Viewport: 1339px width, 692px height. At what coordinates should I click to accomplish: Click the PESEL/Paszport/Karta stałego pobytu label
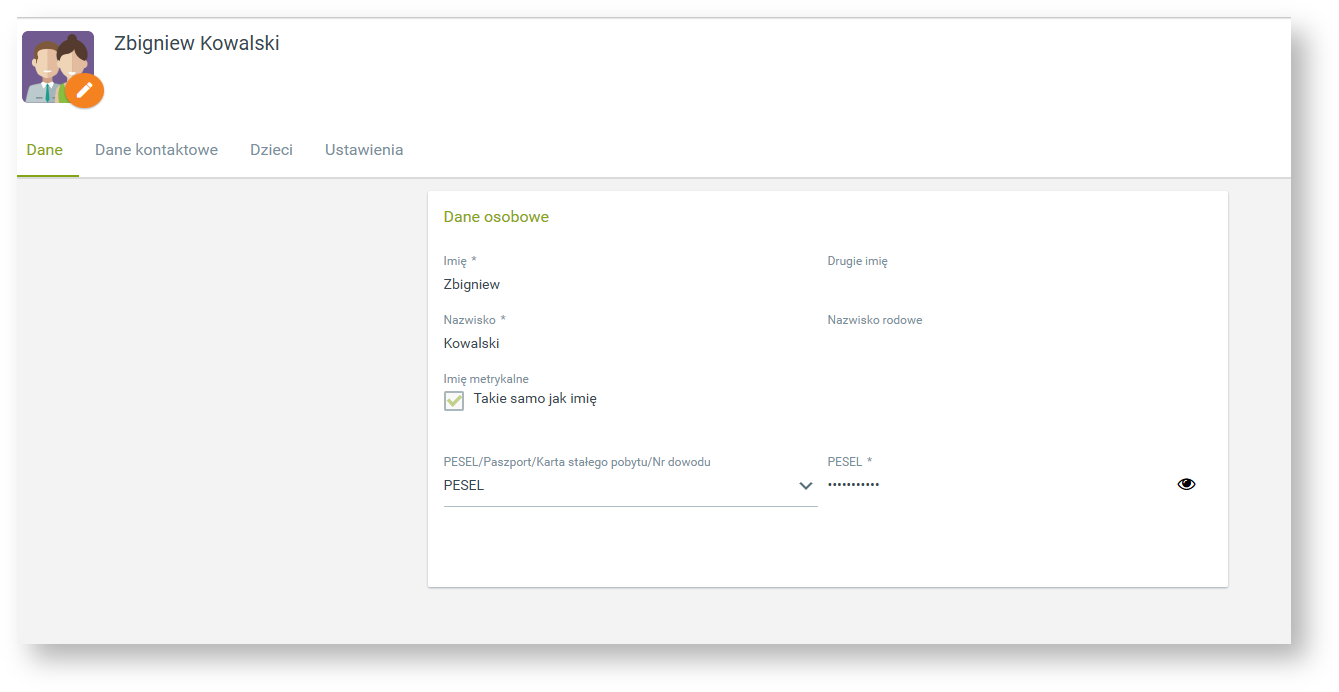(577, 462)
